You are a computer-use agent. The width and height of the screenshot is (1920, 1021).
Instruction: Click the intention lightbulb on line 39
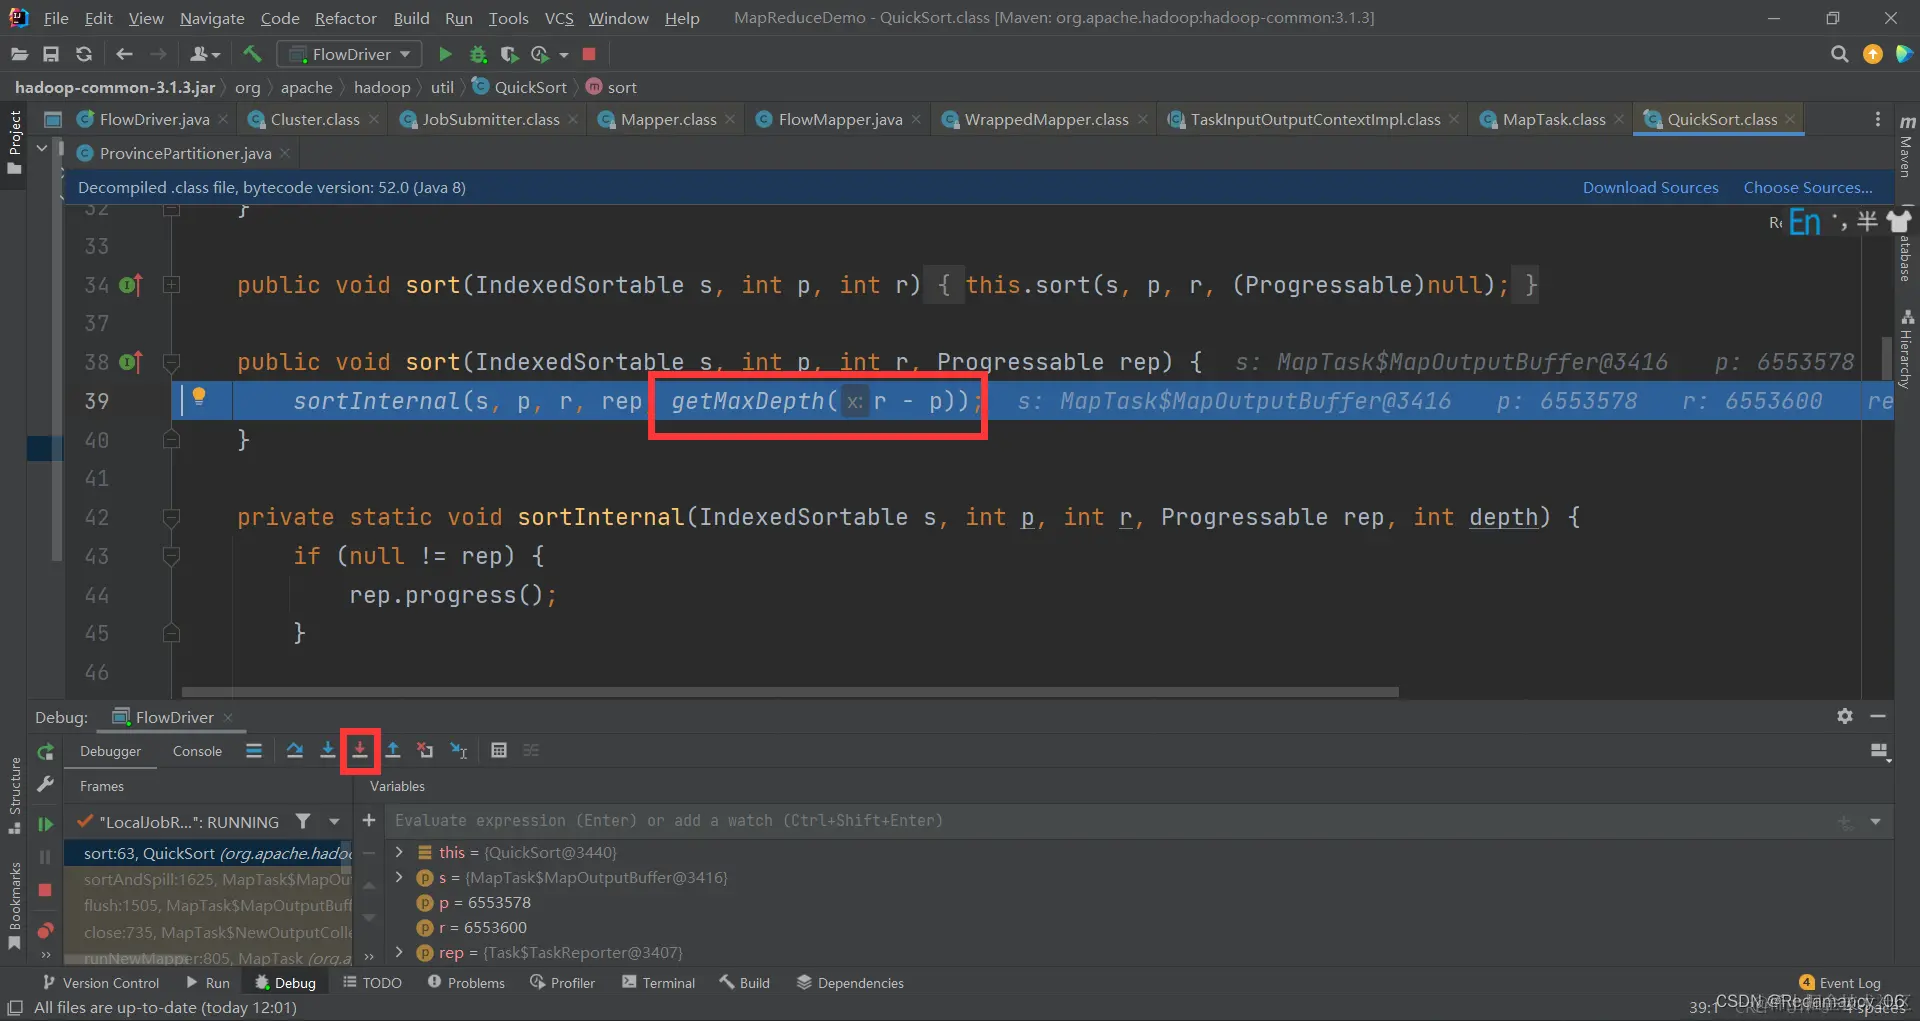(199, 396)
